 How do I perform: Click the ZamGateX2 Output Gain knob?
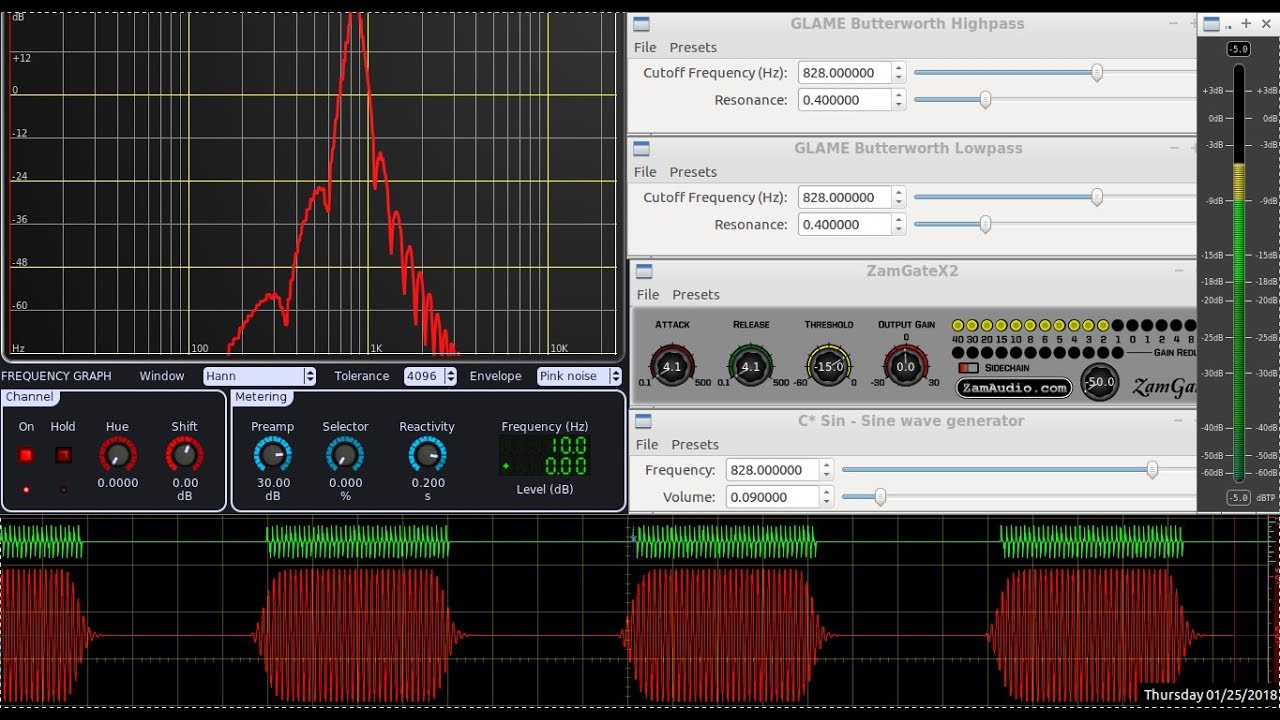pos(906,366)
